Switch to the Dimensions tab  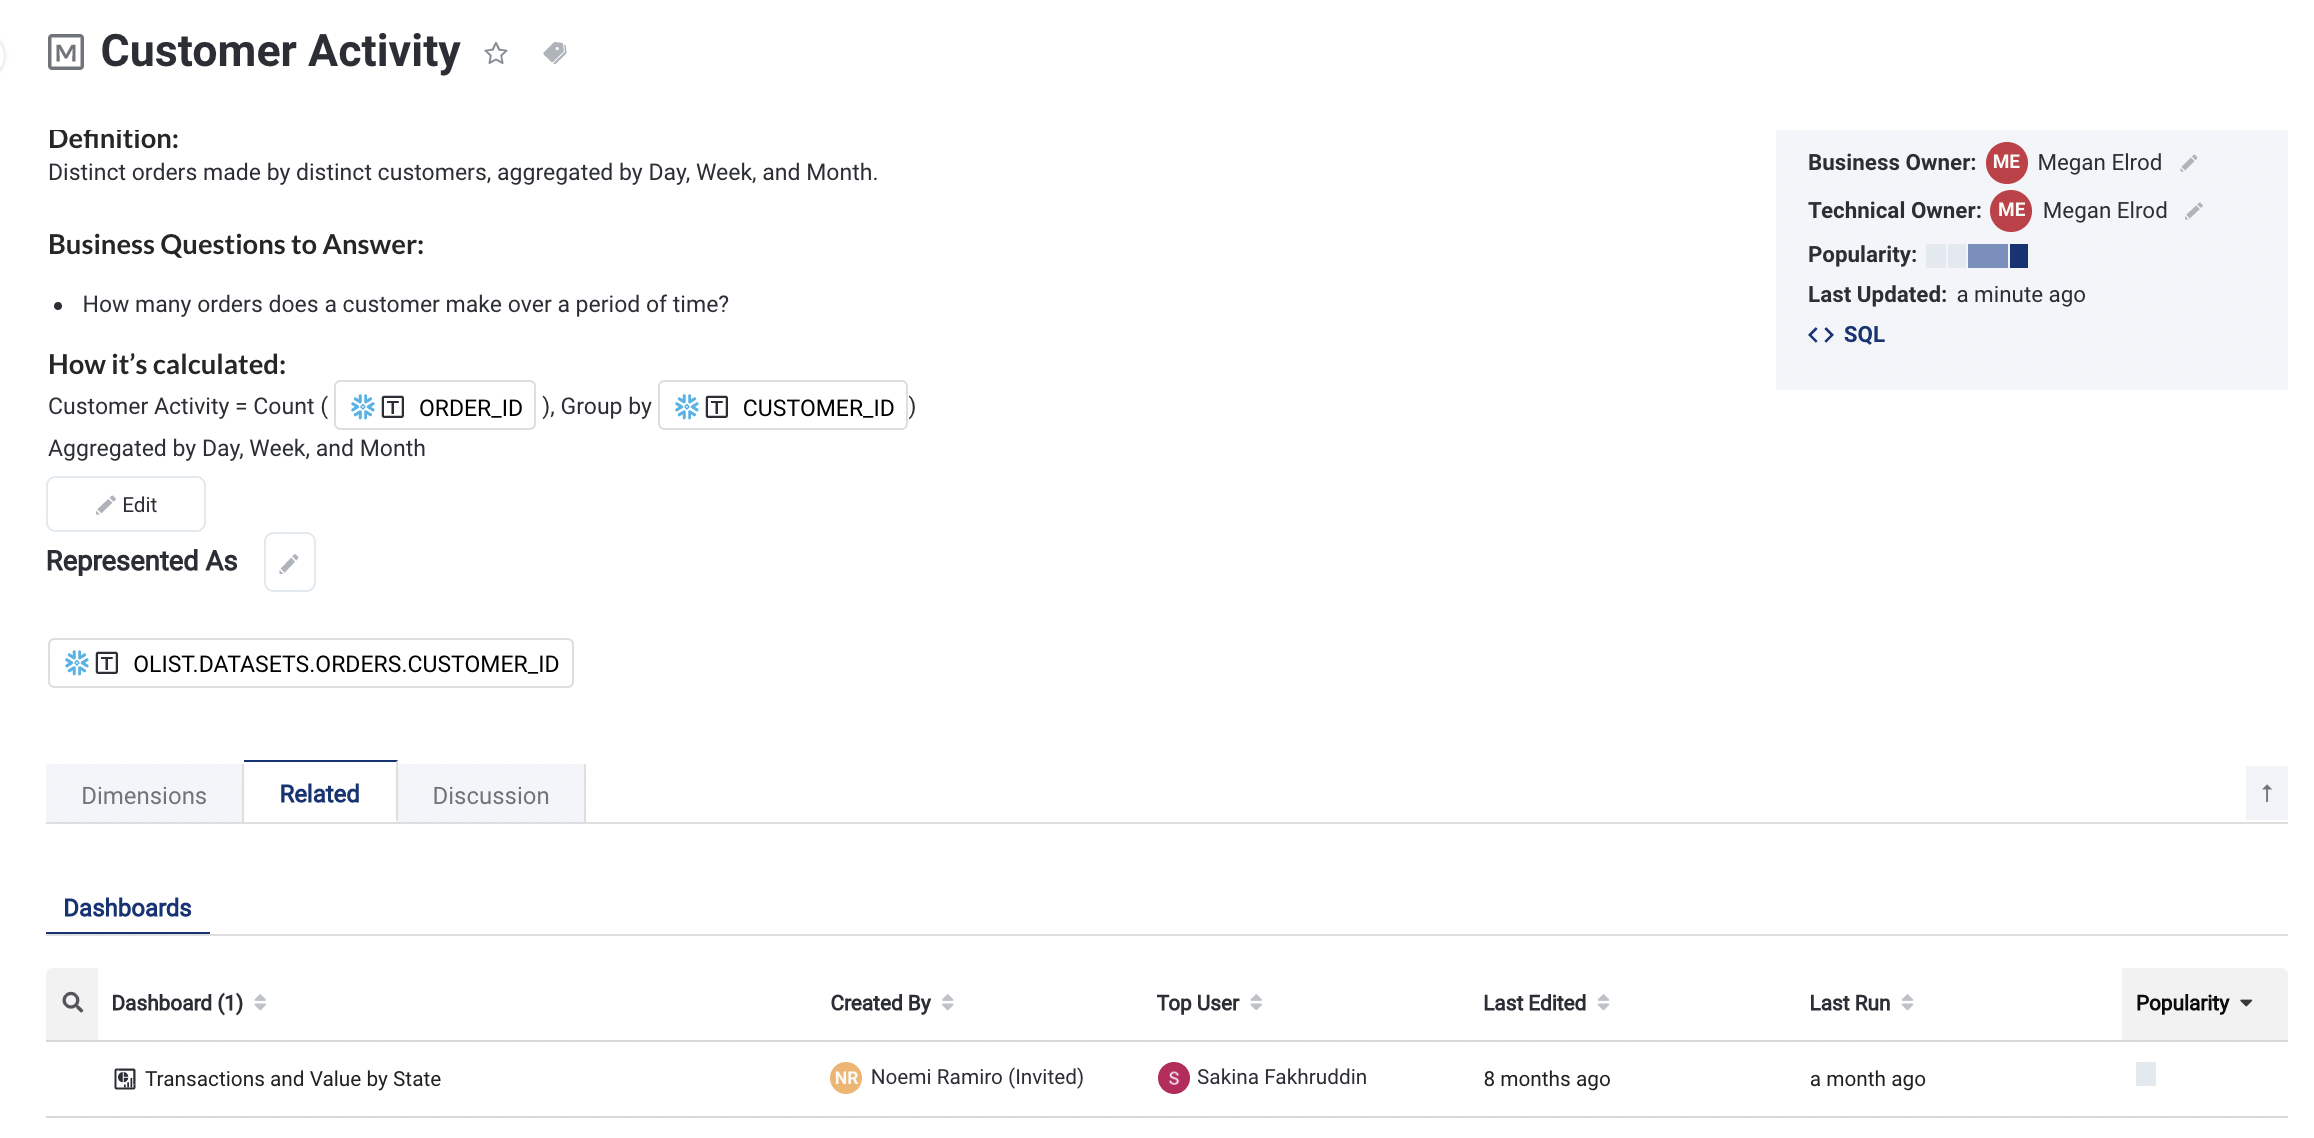144,796
